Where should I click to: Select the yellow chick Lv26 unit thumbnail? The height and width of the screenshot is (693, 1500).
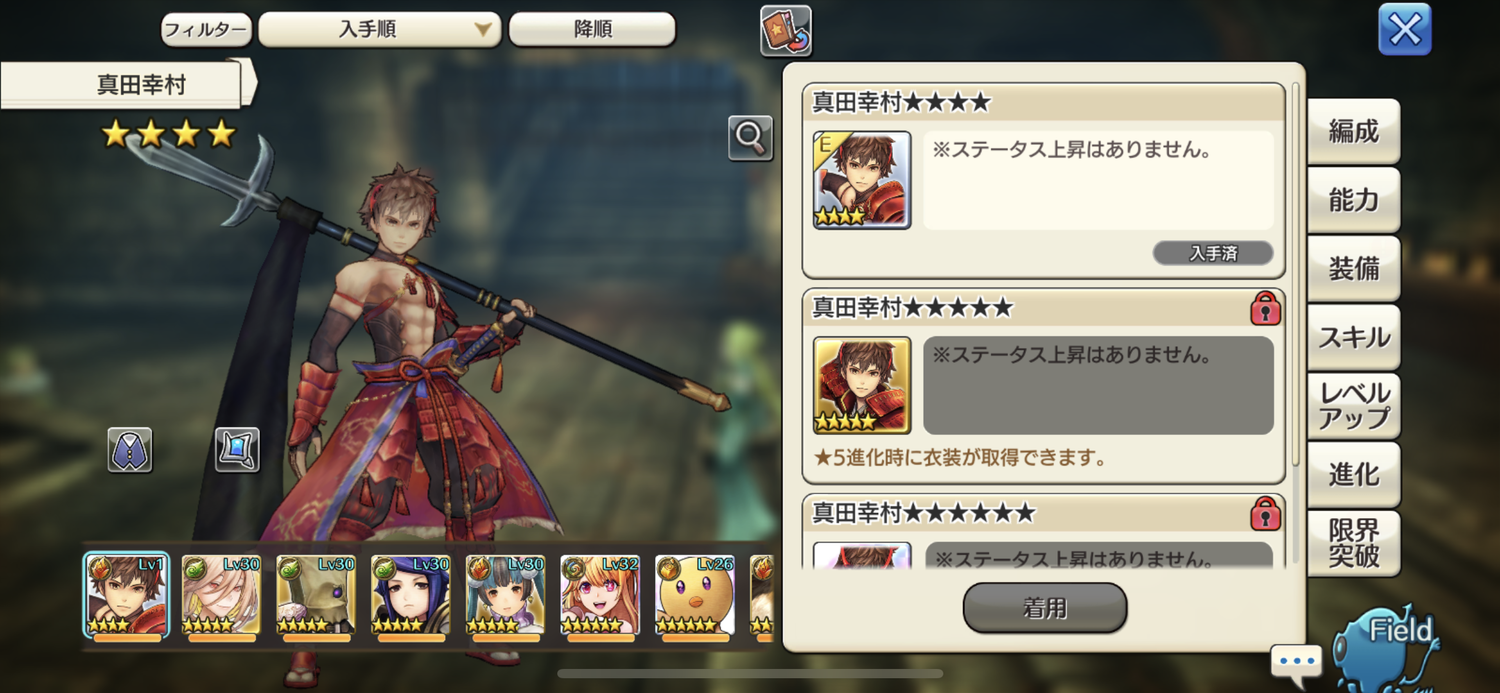pyautogui.click(x=695, y=596)
